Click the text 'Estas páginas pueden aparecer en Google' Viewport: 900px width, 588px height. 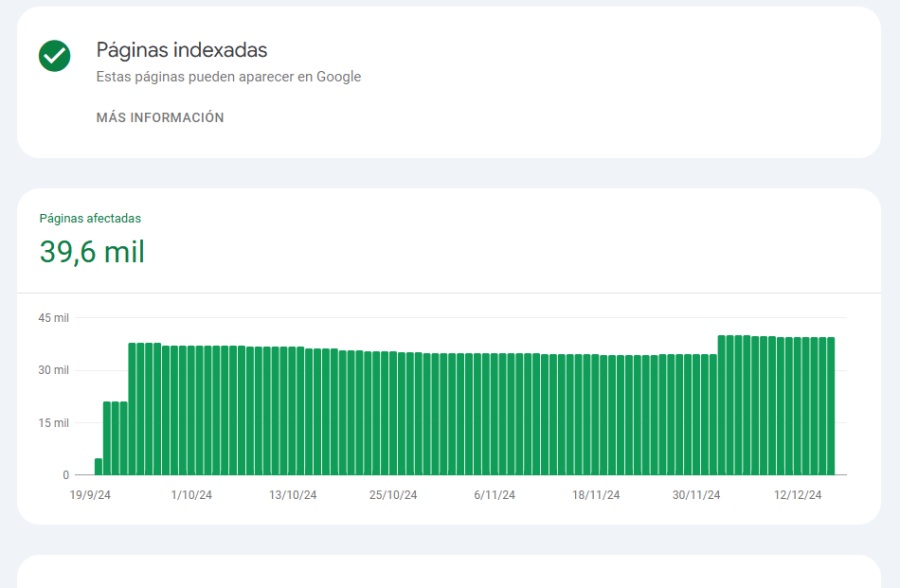click(228, 77)
